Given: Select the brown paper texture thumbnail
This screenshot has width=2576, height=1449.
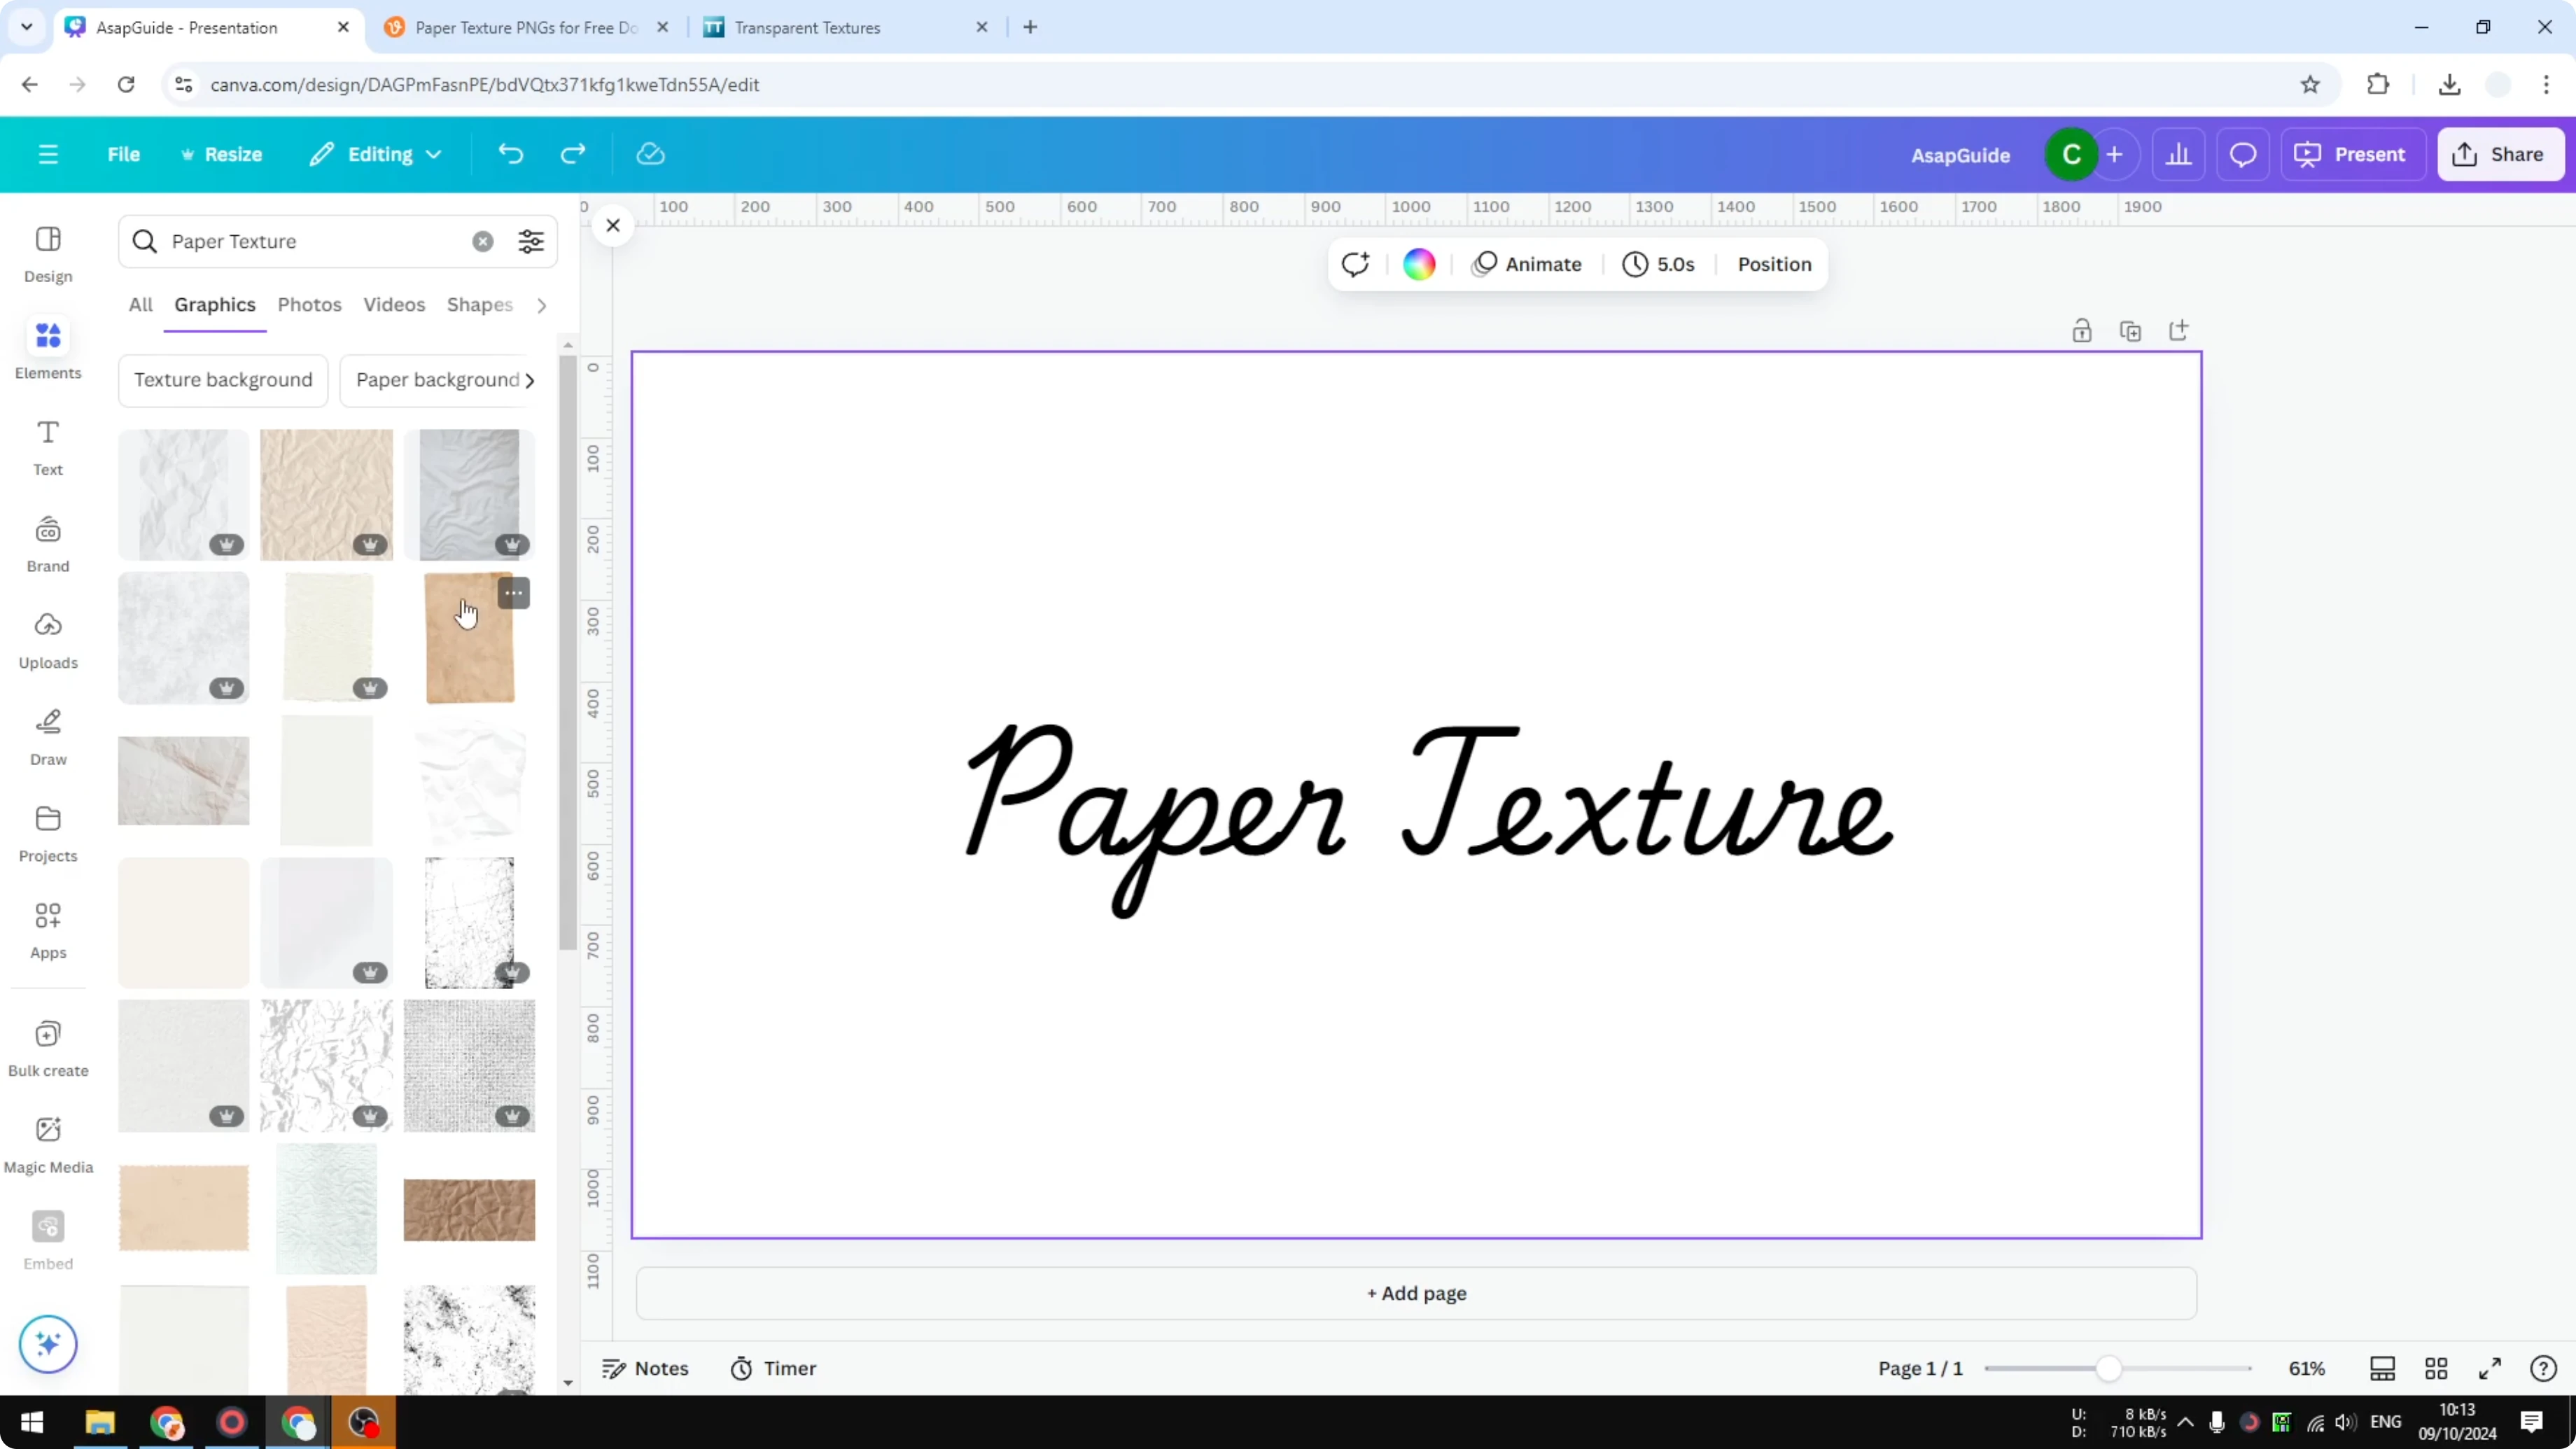Looking at the screenshot, I should (469, 637).
